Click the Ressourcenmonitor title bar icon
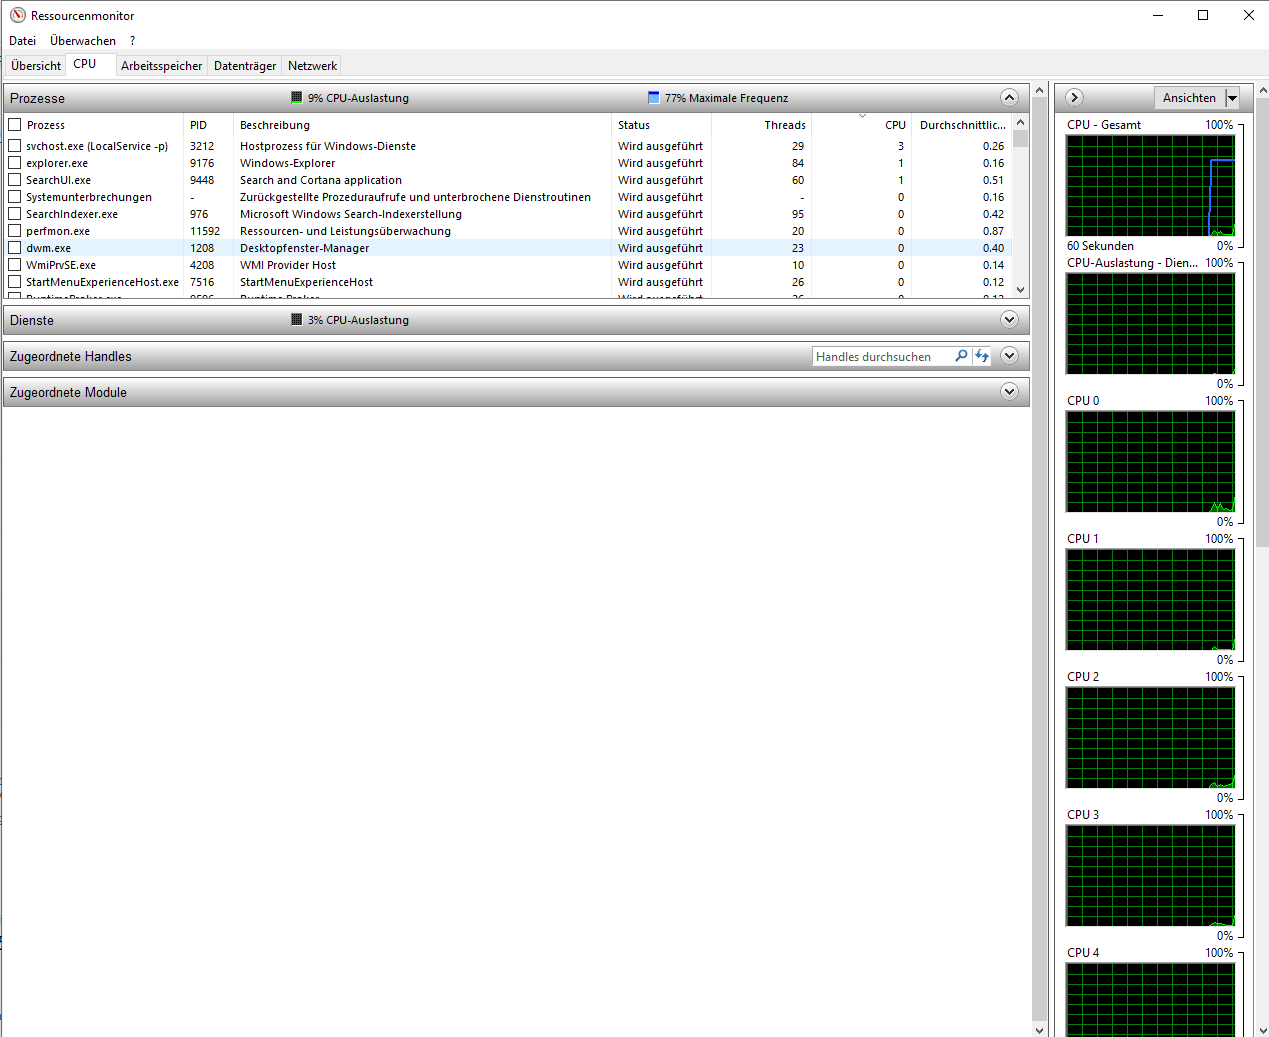This screenshot has width=1269, height=1037. point(17,15)
